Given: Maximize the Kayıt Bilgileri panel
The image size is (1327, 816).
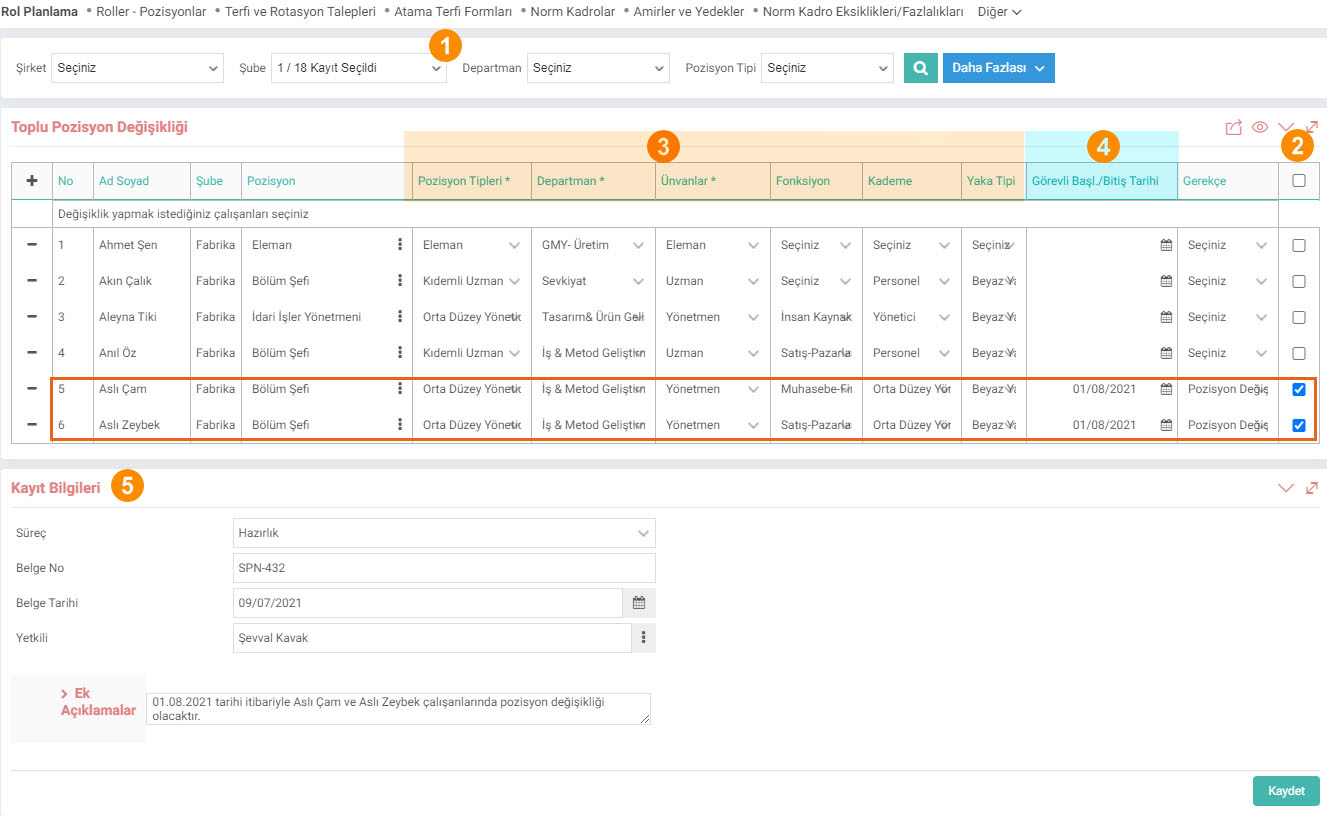Looking at the screenshot, I should (x=1312, y=487).
